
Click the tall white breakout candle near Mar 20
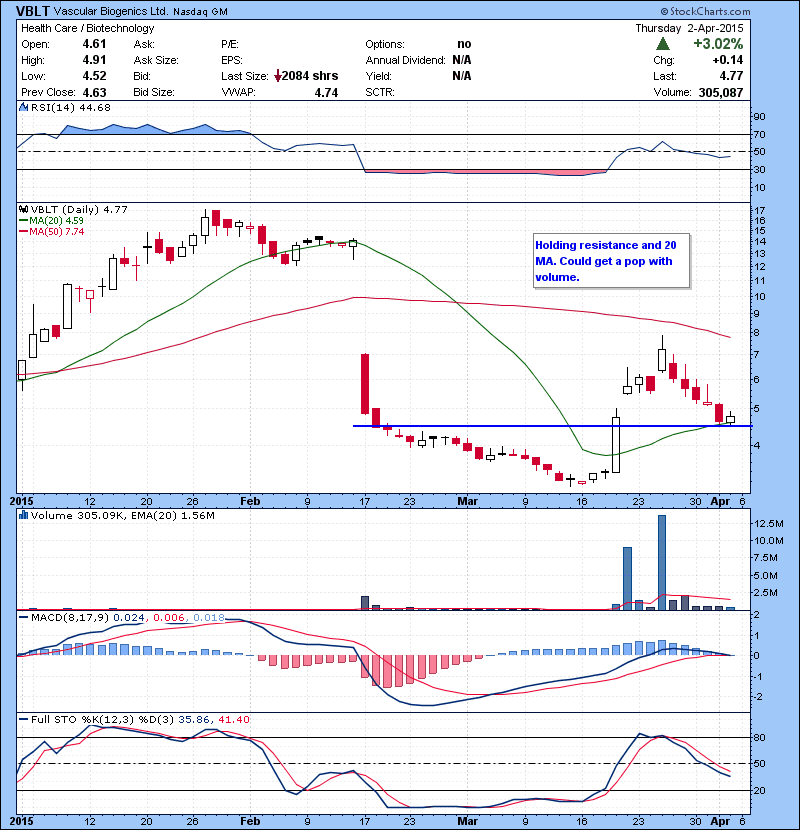(x=616, y=445)
